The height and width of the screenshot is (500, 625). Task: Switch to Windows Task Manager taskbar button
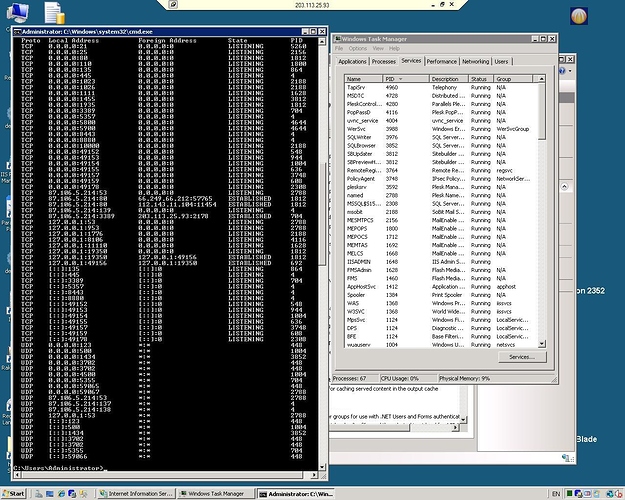tap(215, 494)
